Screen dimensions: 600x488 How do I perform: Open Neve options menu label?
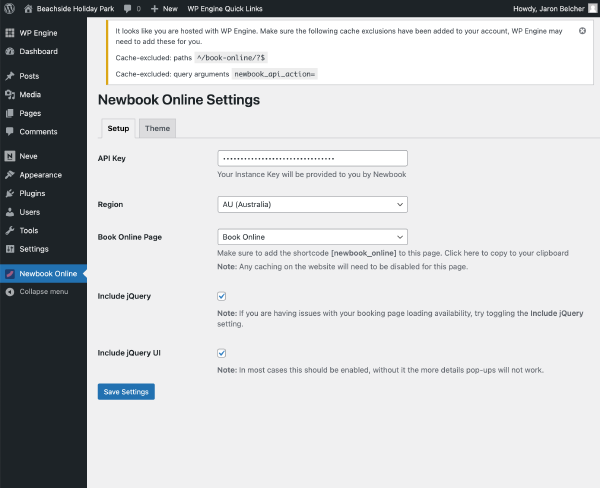tap(28, 156)
